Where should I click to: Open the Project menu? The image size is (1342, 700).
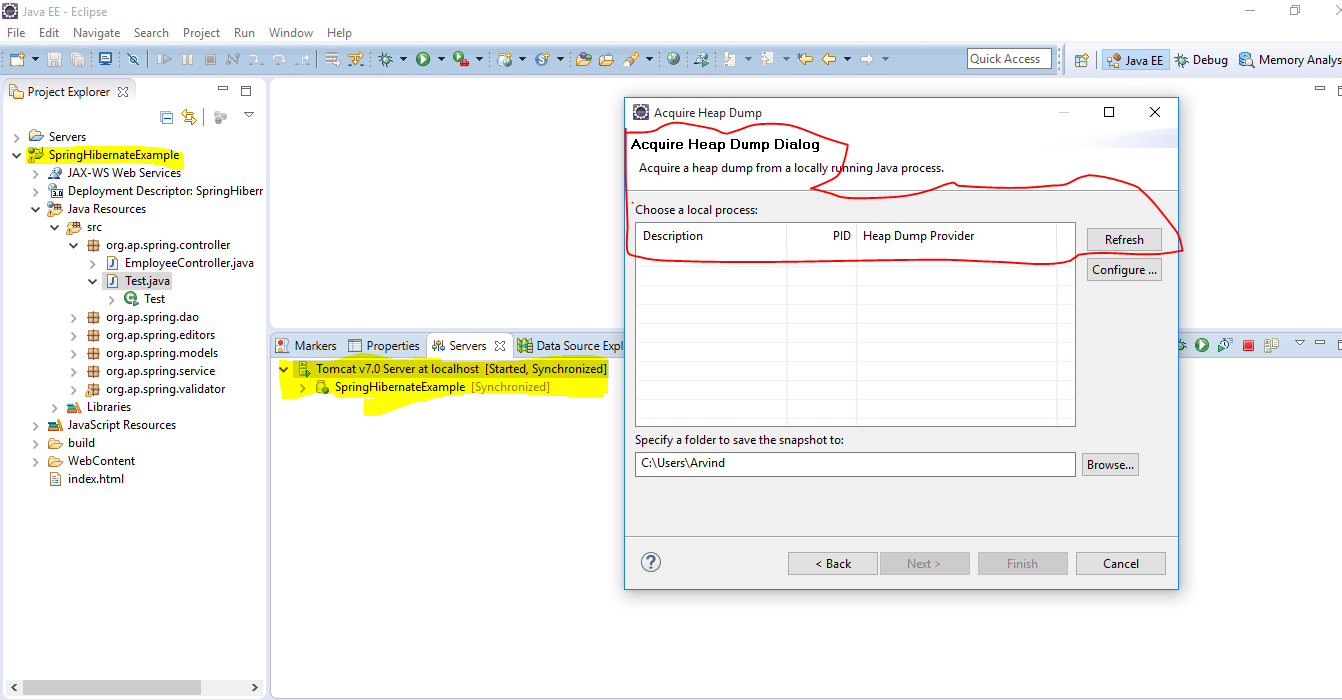(201, 33)
